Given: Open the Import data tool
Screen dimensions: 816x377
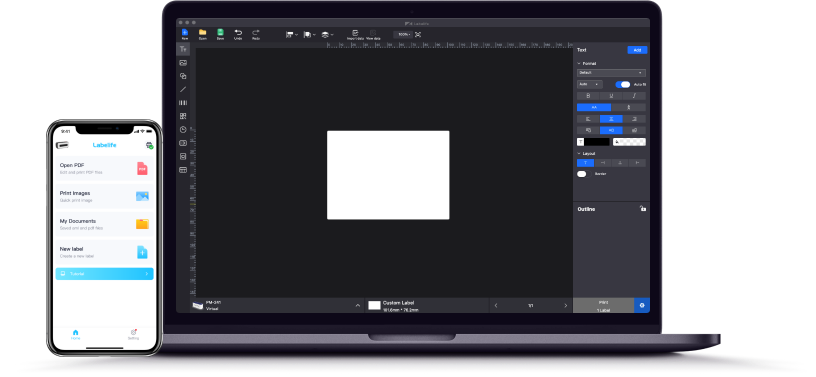Looking at the screenshot, I should click(355, 34).
